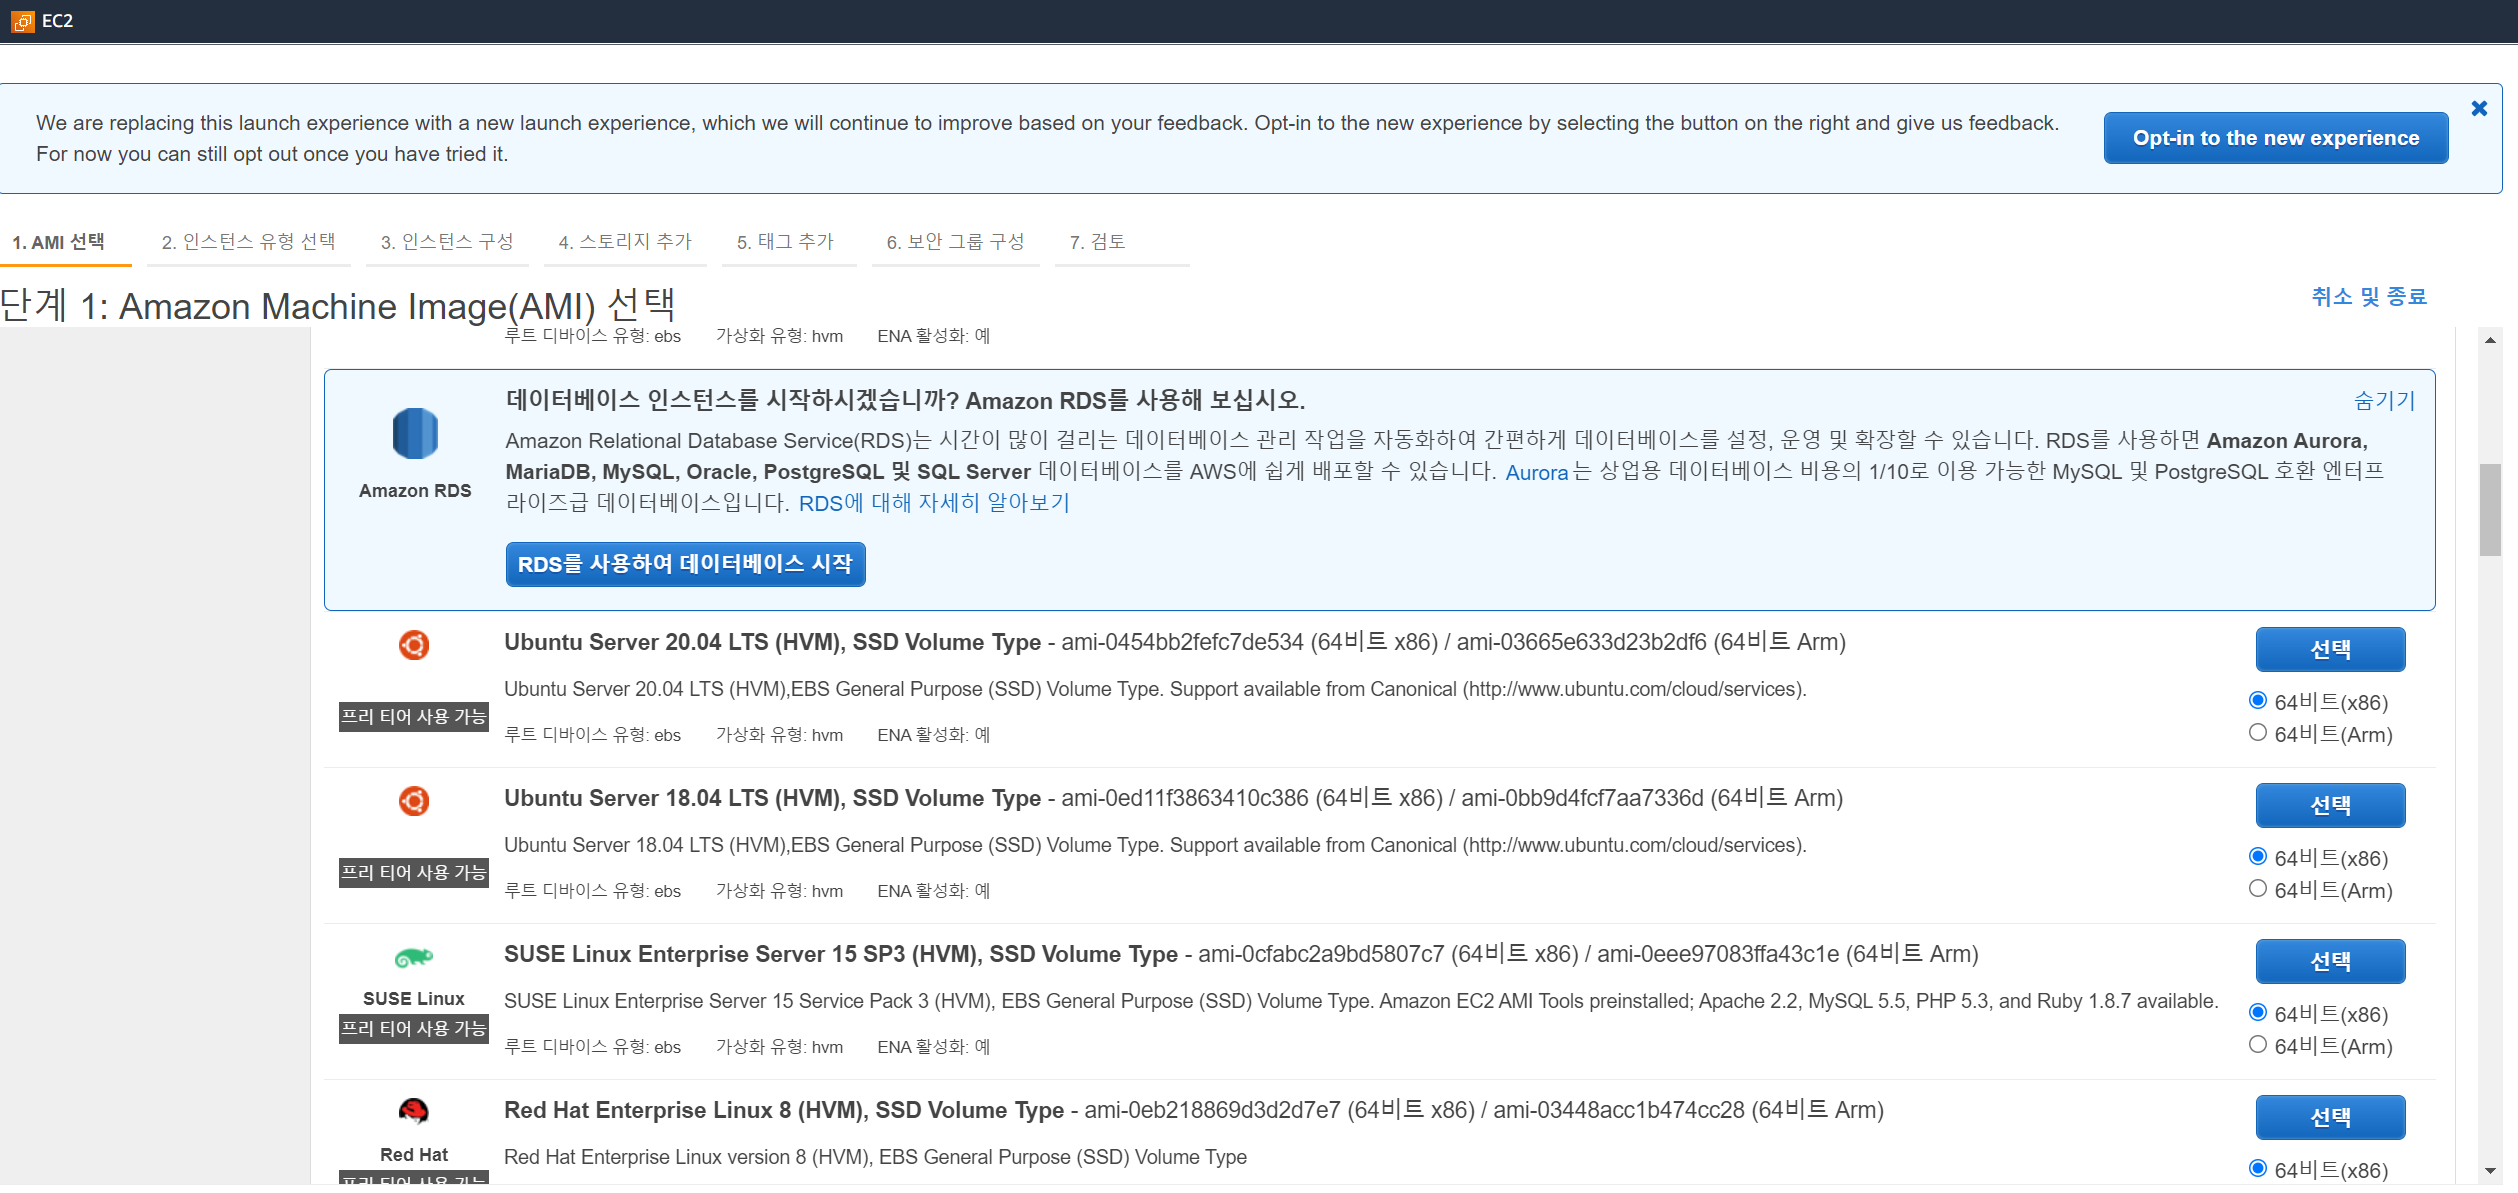The height and width of the screenshot is (1193, 2518).
Task: Open the 인스턴스 유형 선택 step tab
Action: [x=248, y=242]
